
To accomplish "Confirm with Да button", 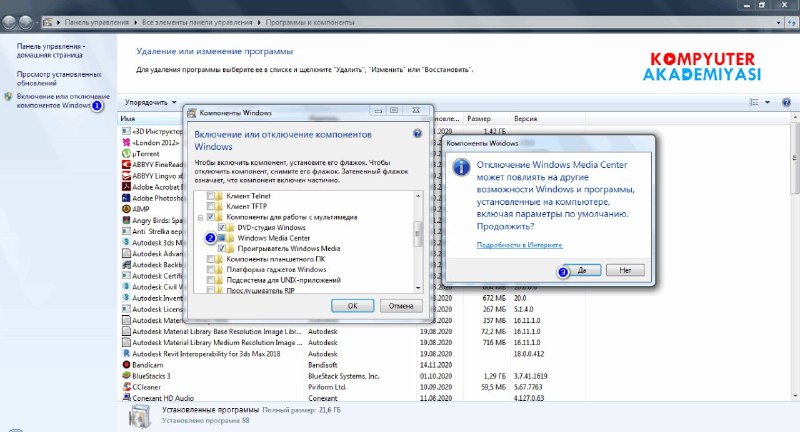I will tap(582, 270).
